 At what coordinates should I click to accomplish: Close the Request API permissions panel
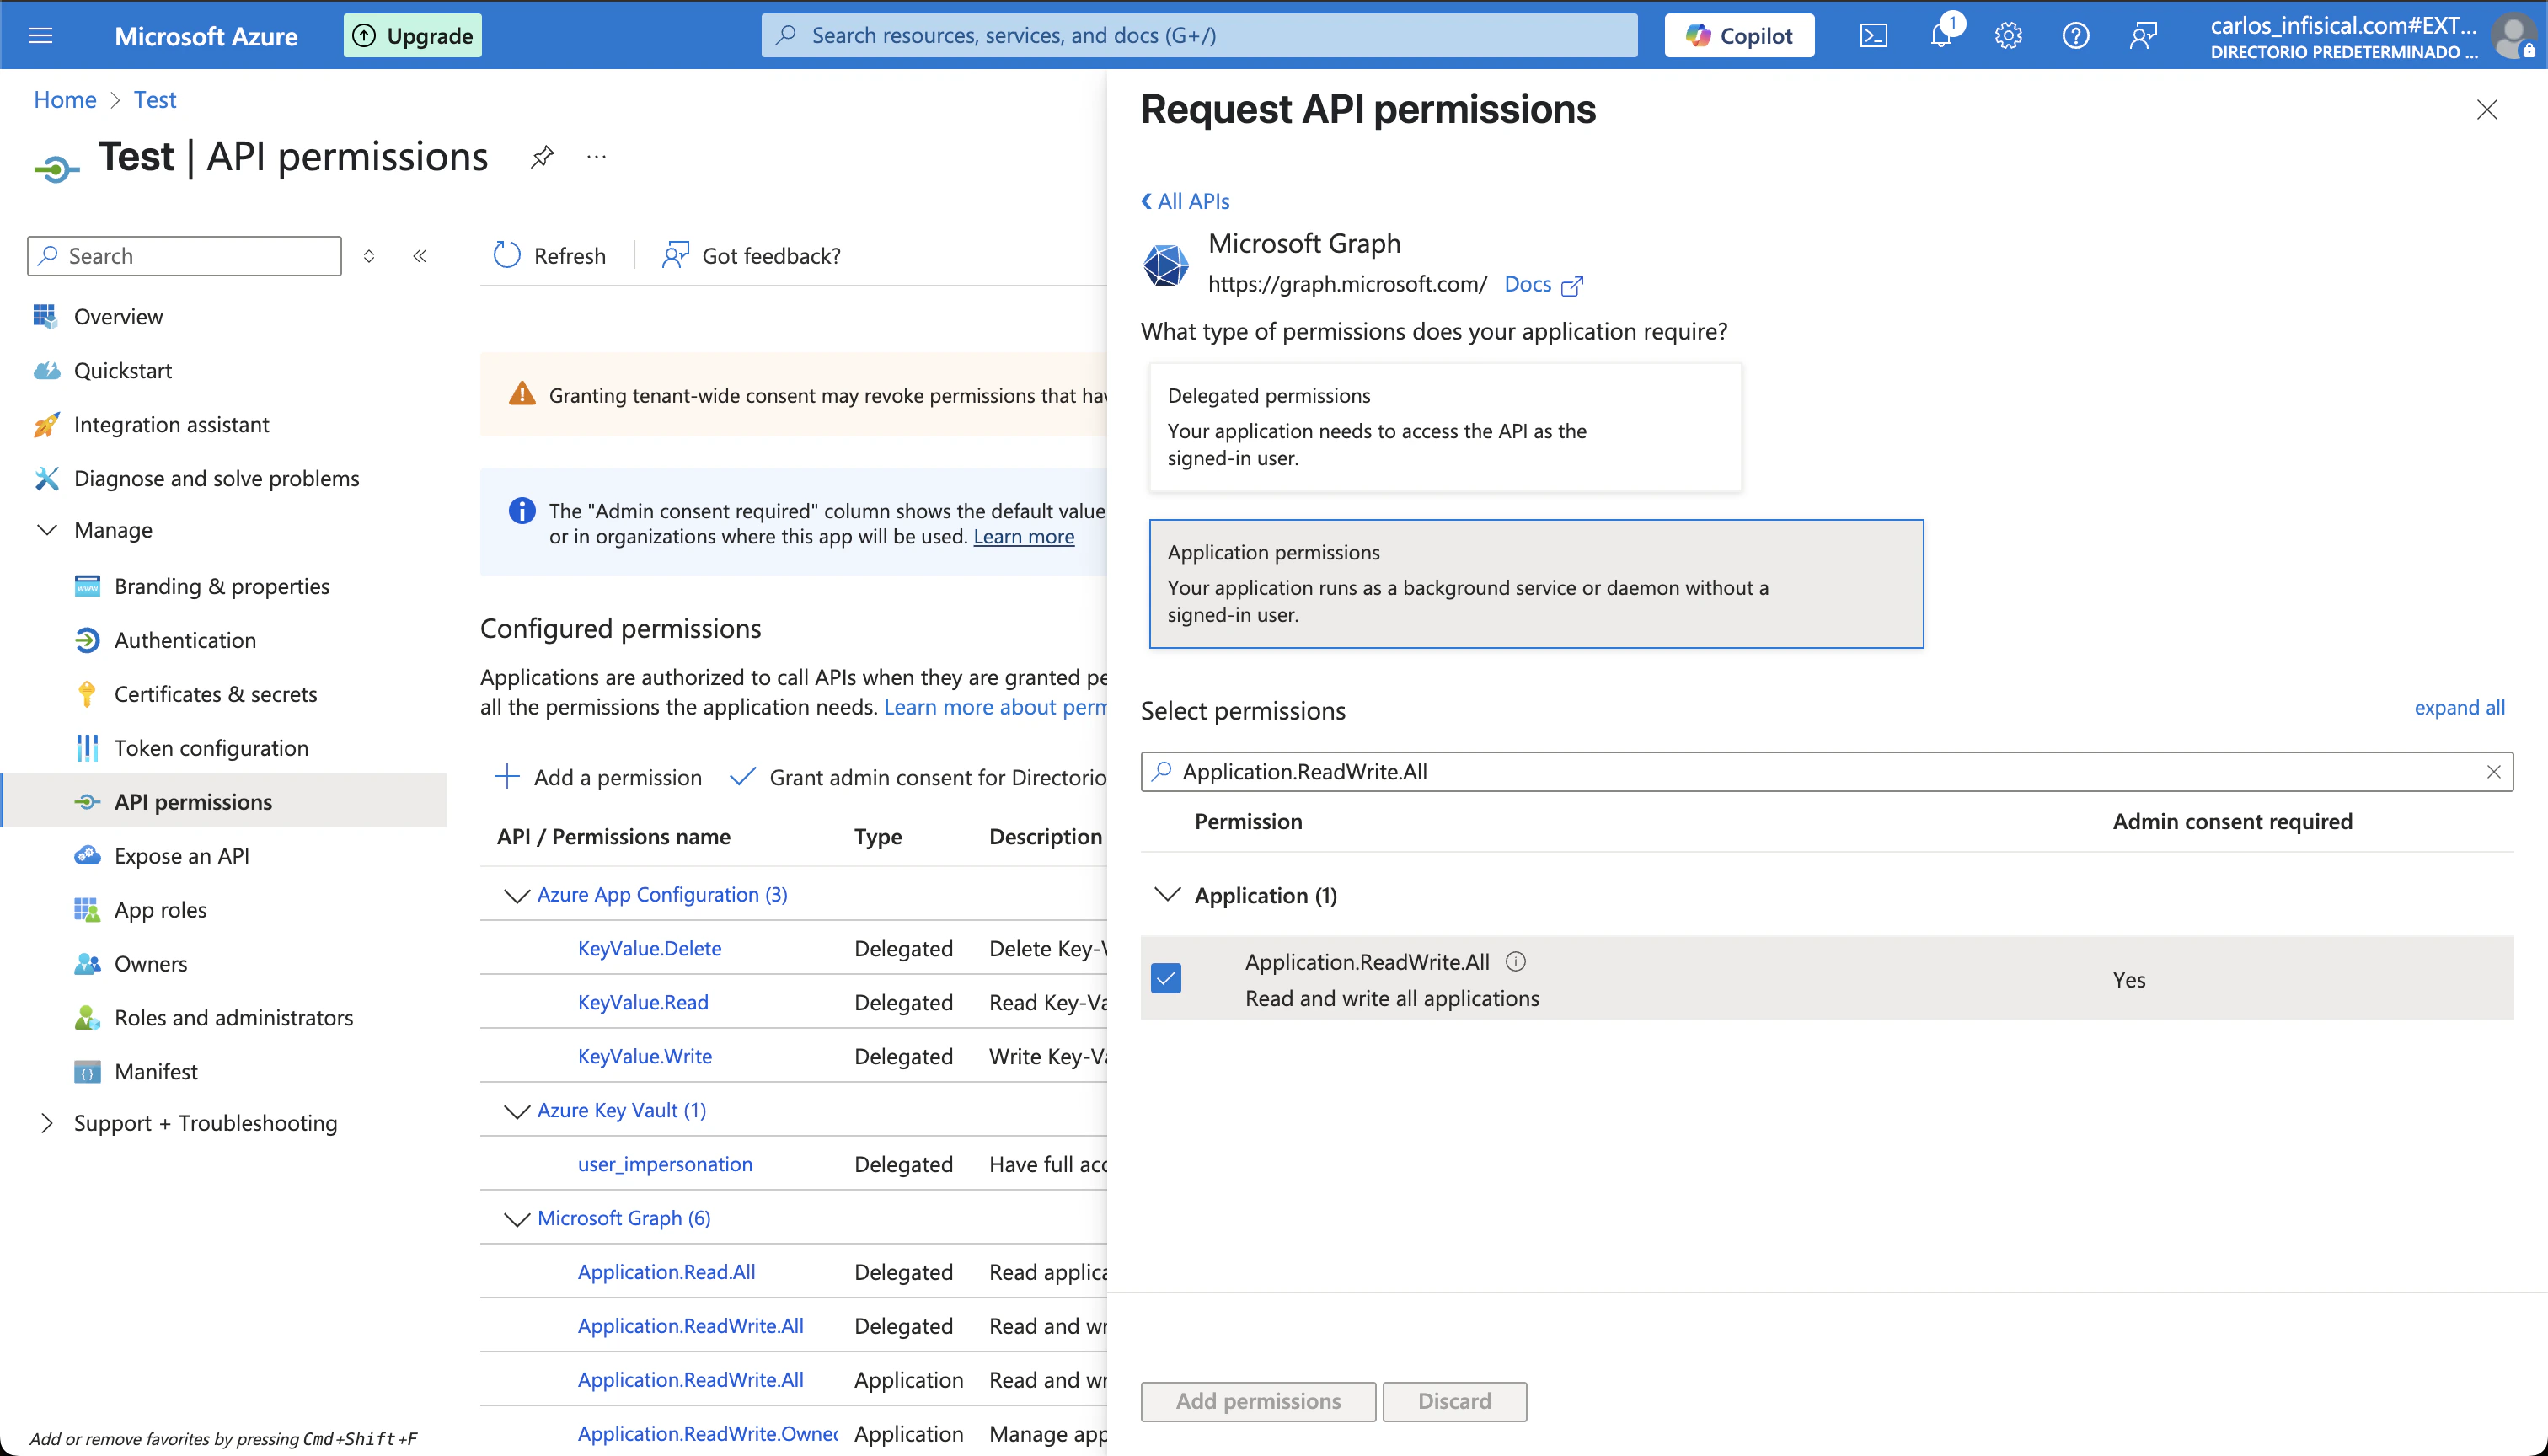[2487, 110]
